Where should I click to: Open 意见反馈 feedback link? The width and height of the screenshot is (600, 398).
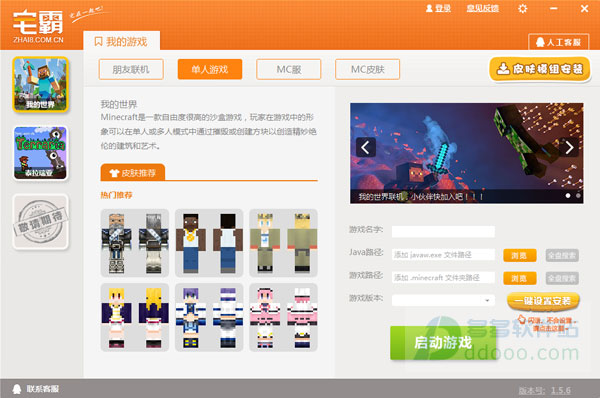(x=482, y=8)
